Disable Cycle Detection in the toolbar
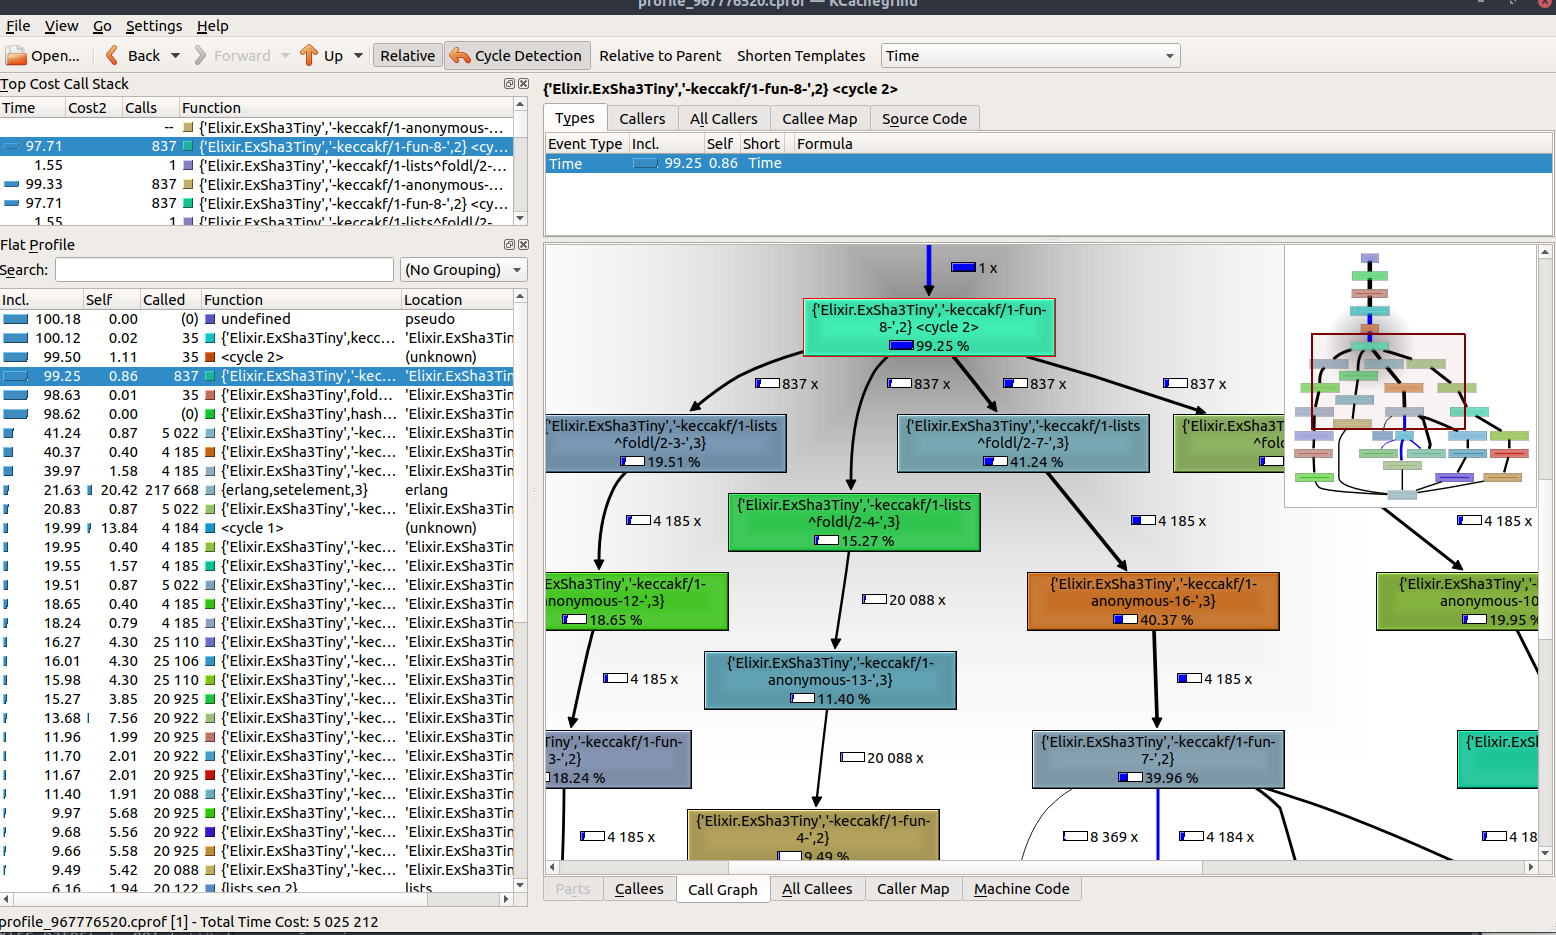This screenshot has width=1556, height=935. point(515,56)
